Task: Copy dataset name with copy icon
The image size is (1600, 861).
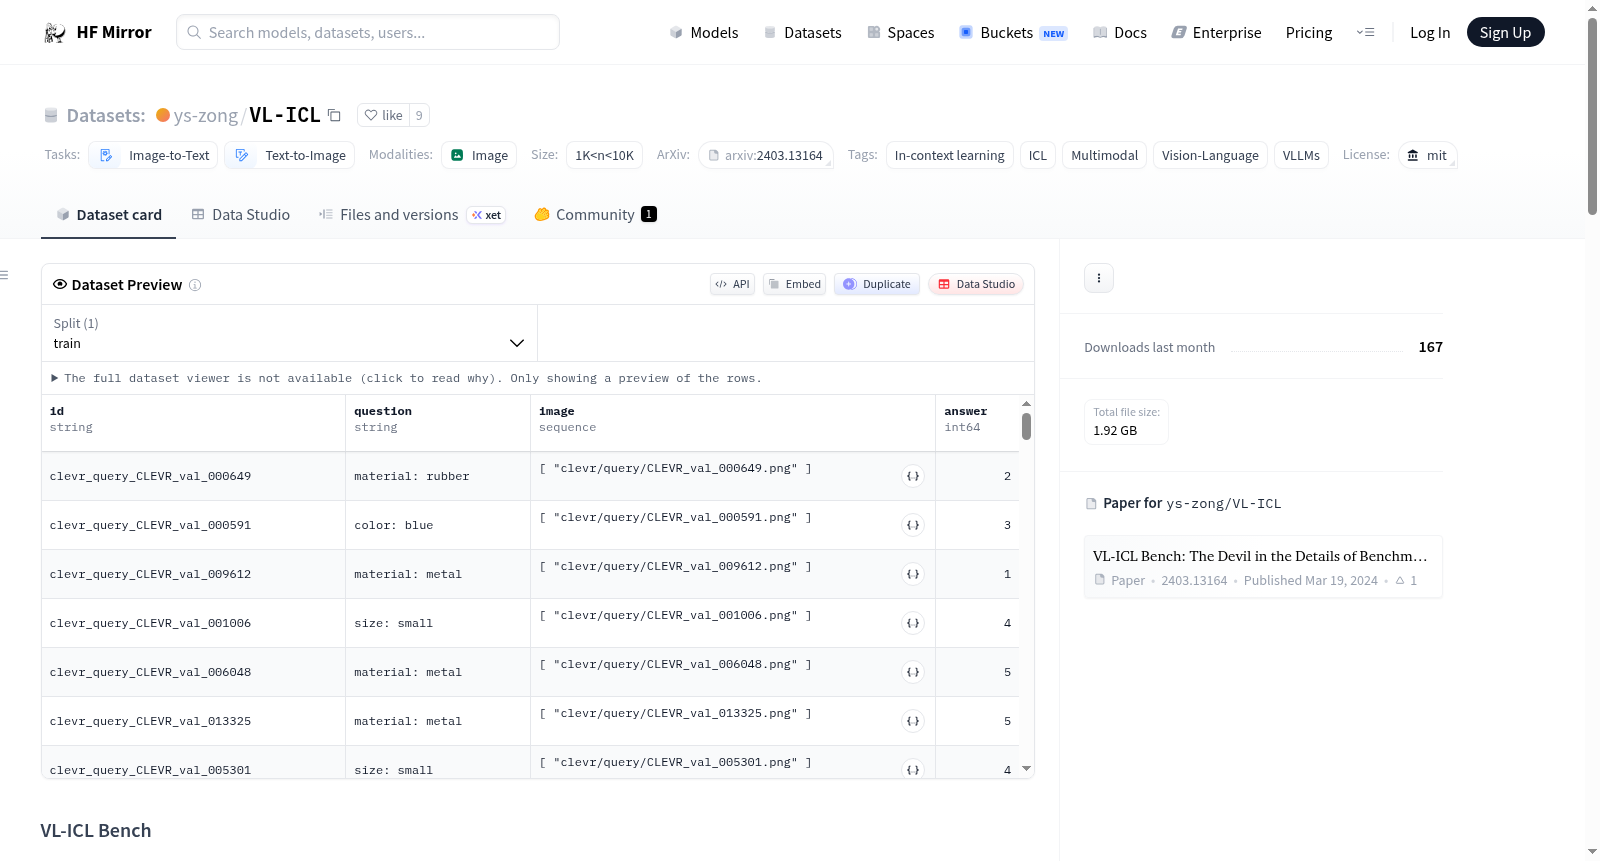Action: [x=335, y=115]
